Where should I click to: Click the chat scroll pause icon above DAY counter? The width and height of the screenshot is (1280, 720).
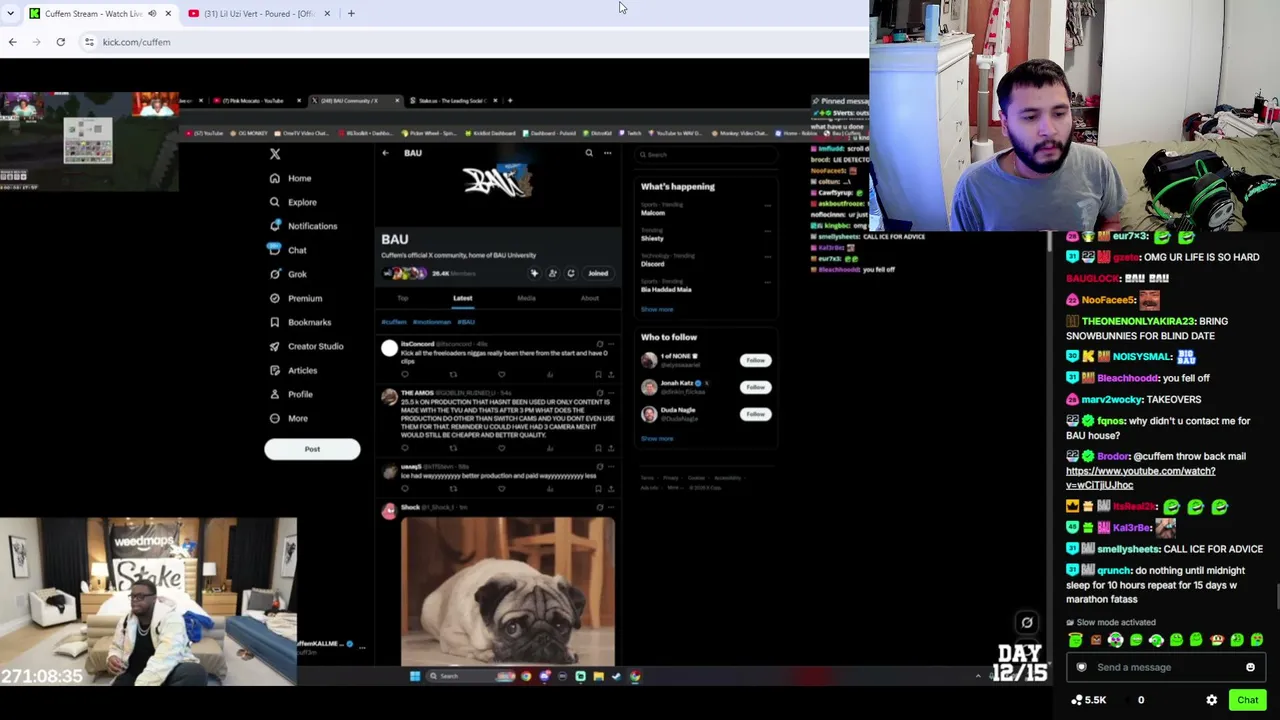(x=1027, y=623)
